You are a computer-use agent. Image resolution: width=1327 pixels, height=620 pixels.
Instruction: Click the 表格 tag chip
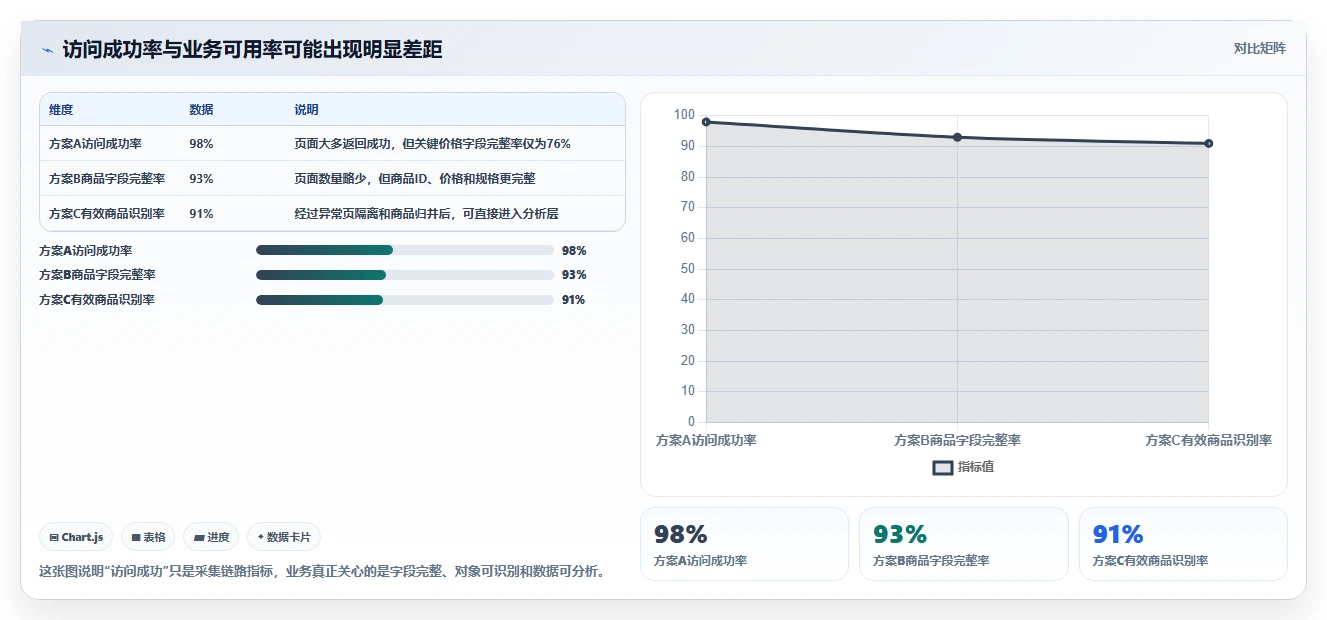pos(148,537)
